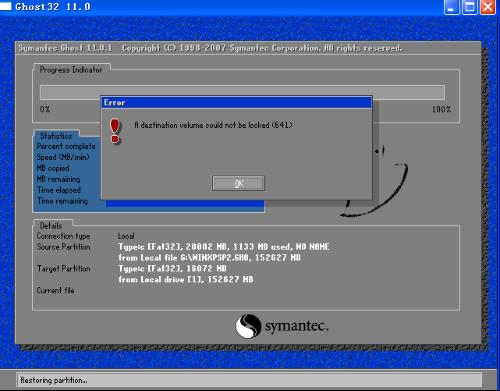The height and width of the screenshot is (391, 500).
Task: Click the Time remaining statistics label
Action: point(62,201)
